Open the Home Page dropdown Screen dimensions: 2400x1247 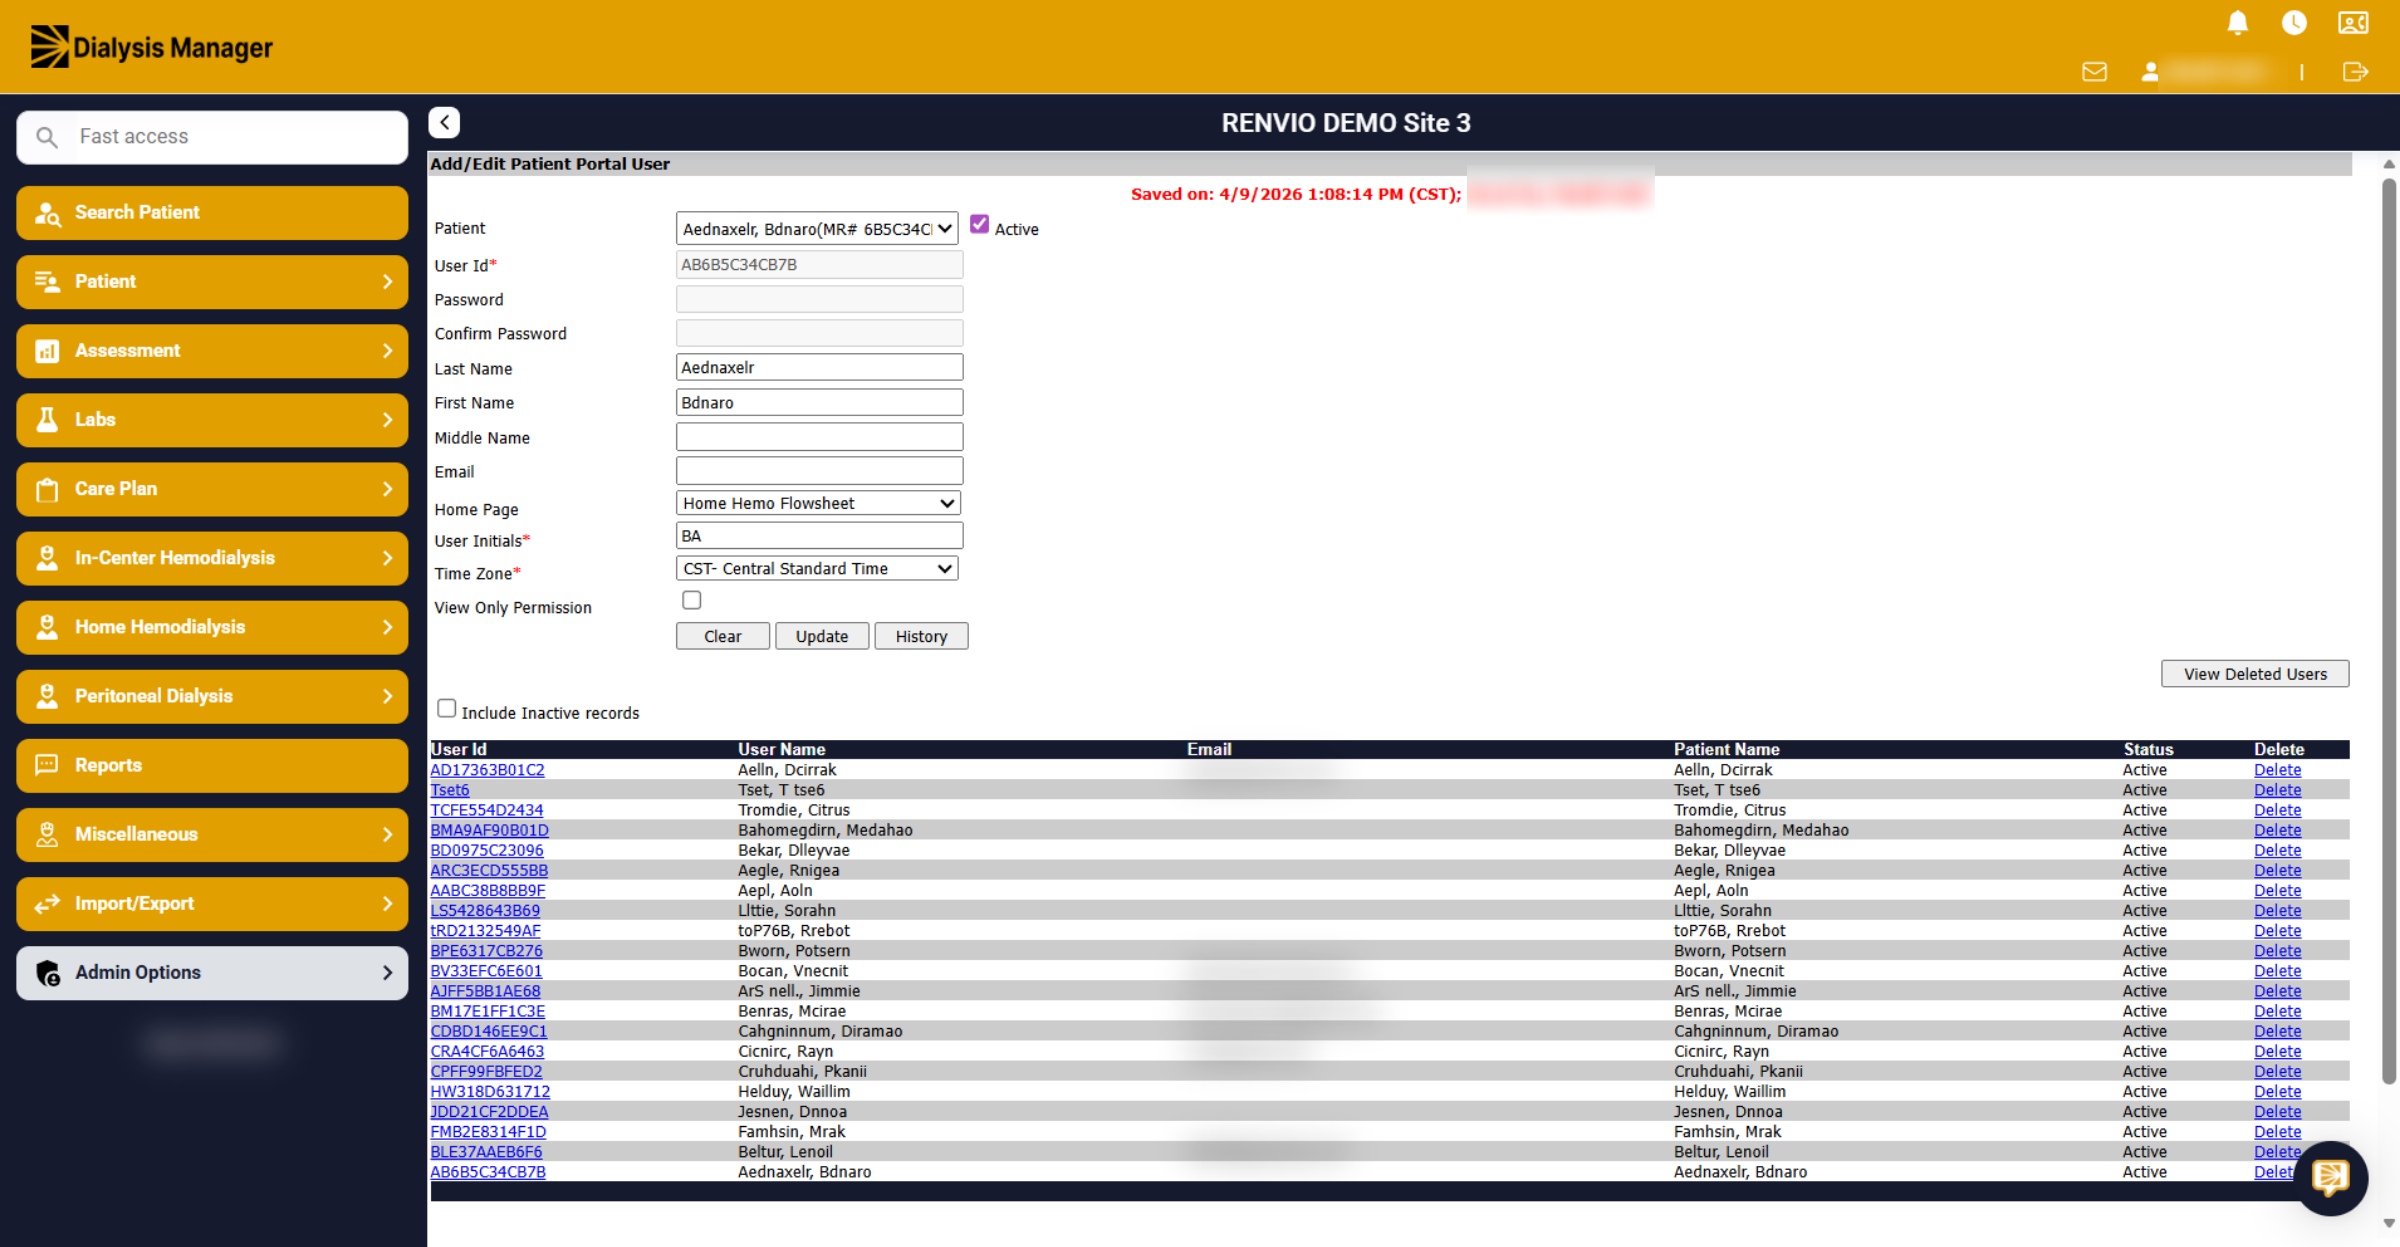click(x=818, y=503)
